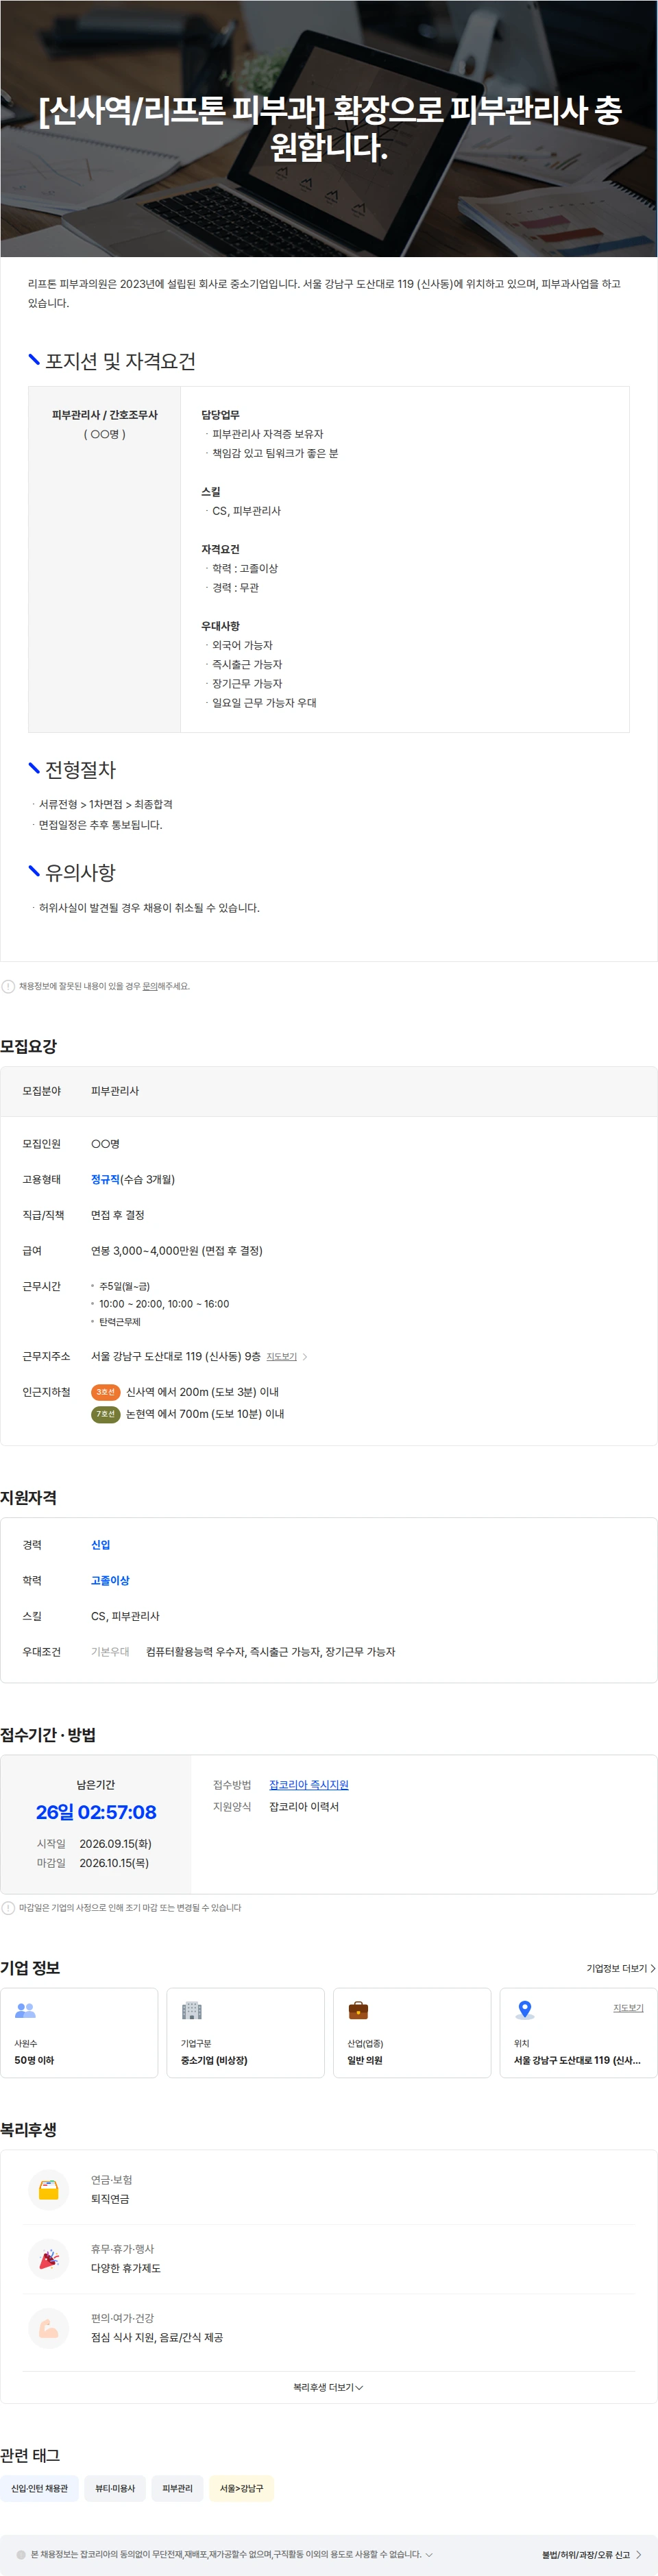The width and height of the screenshot is (658, 2576).
Task: Click the 중소기업 (비상장) value
Action: [214, 2060]
